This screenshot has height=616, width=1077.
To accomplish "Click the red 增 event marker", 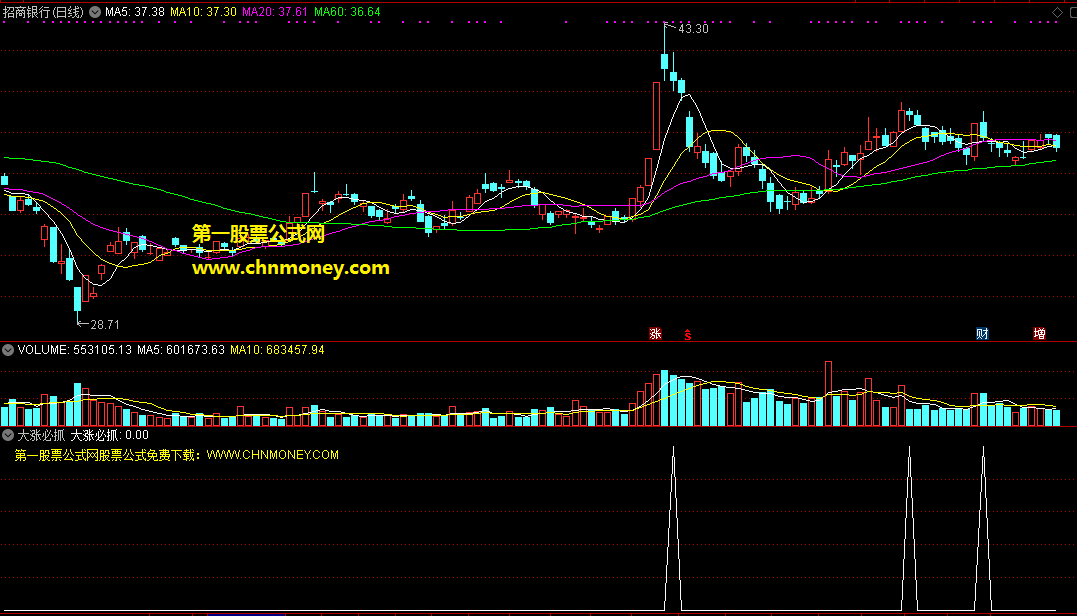I will [x=1040, y=334].
